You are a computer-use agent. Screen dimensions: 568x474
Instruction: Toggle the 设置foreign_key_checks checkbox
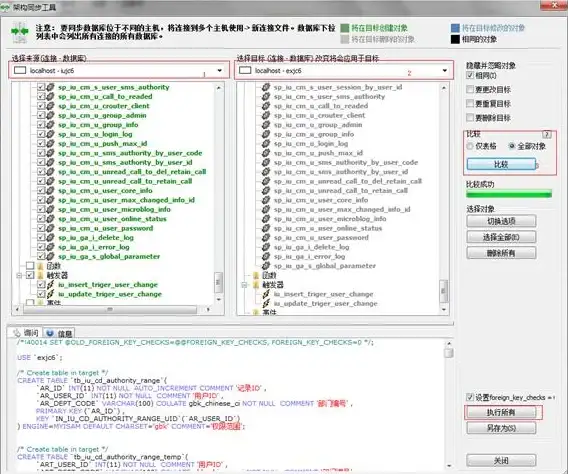coord(470,397)
